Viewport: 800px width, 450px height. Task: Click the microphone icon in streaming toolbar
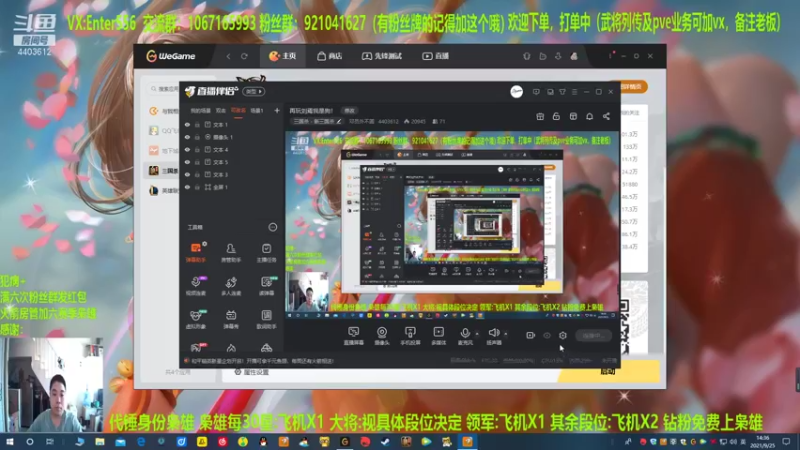coord(465,333)
